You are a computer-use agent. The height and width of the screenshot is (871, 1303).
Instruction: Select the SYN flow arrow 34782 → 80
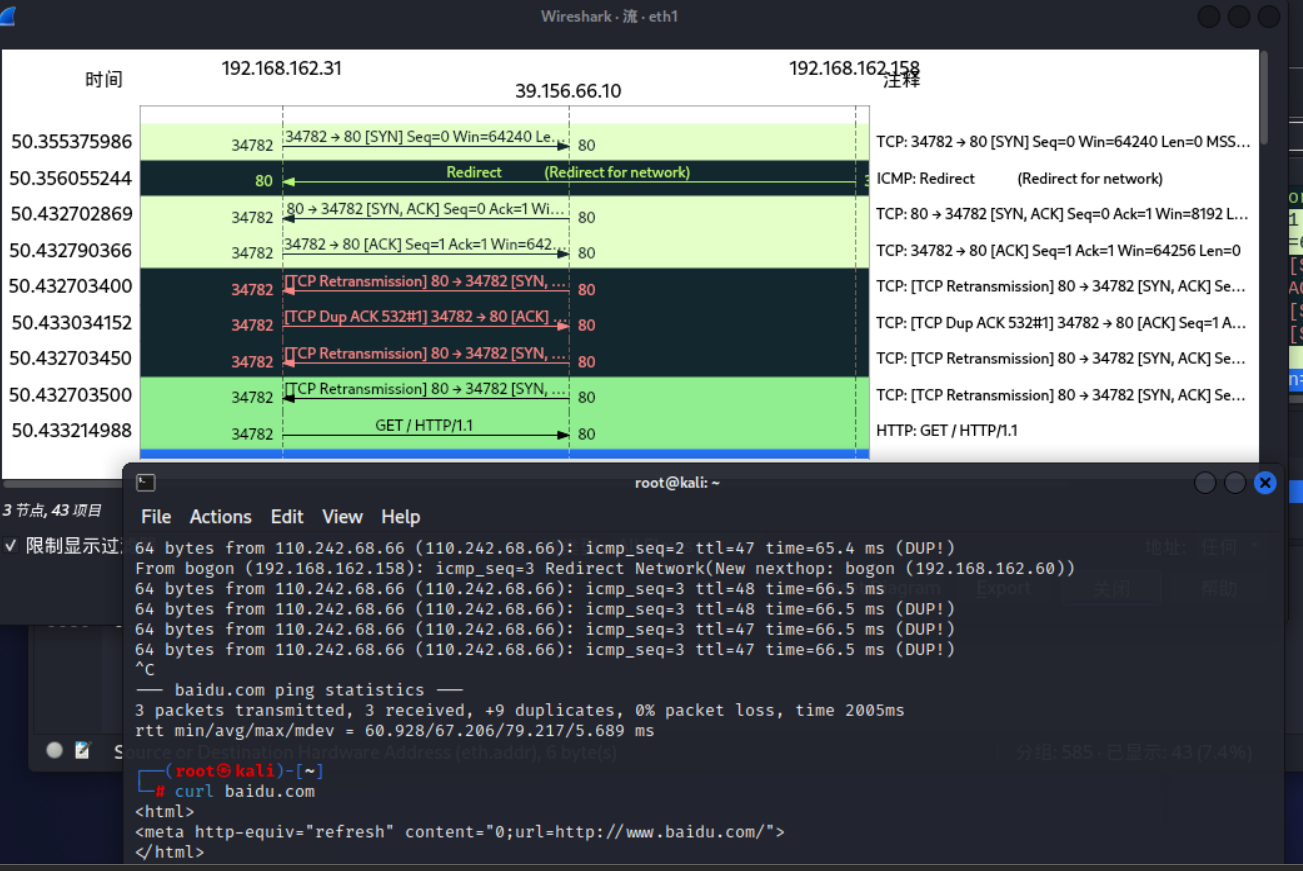(x=426, y=142)
